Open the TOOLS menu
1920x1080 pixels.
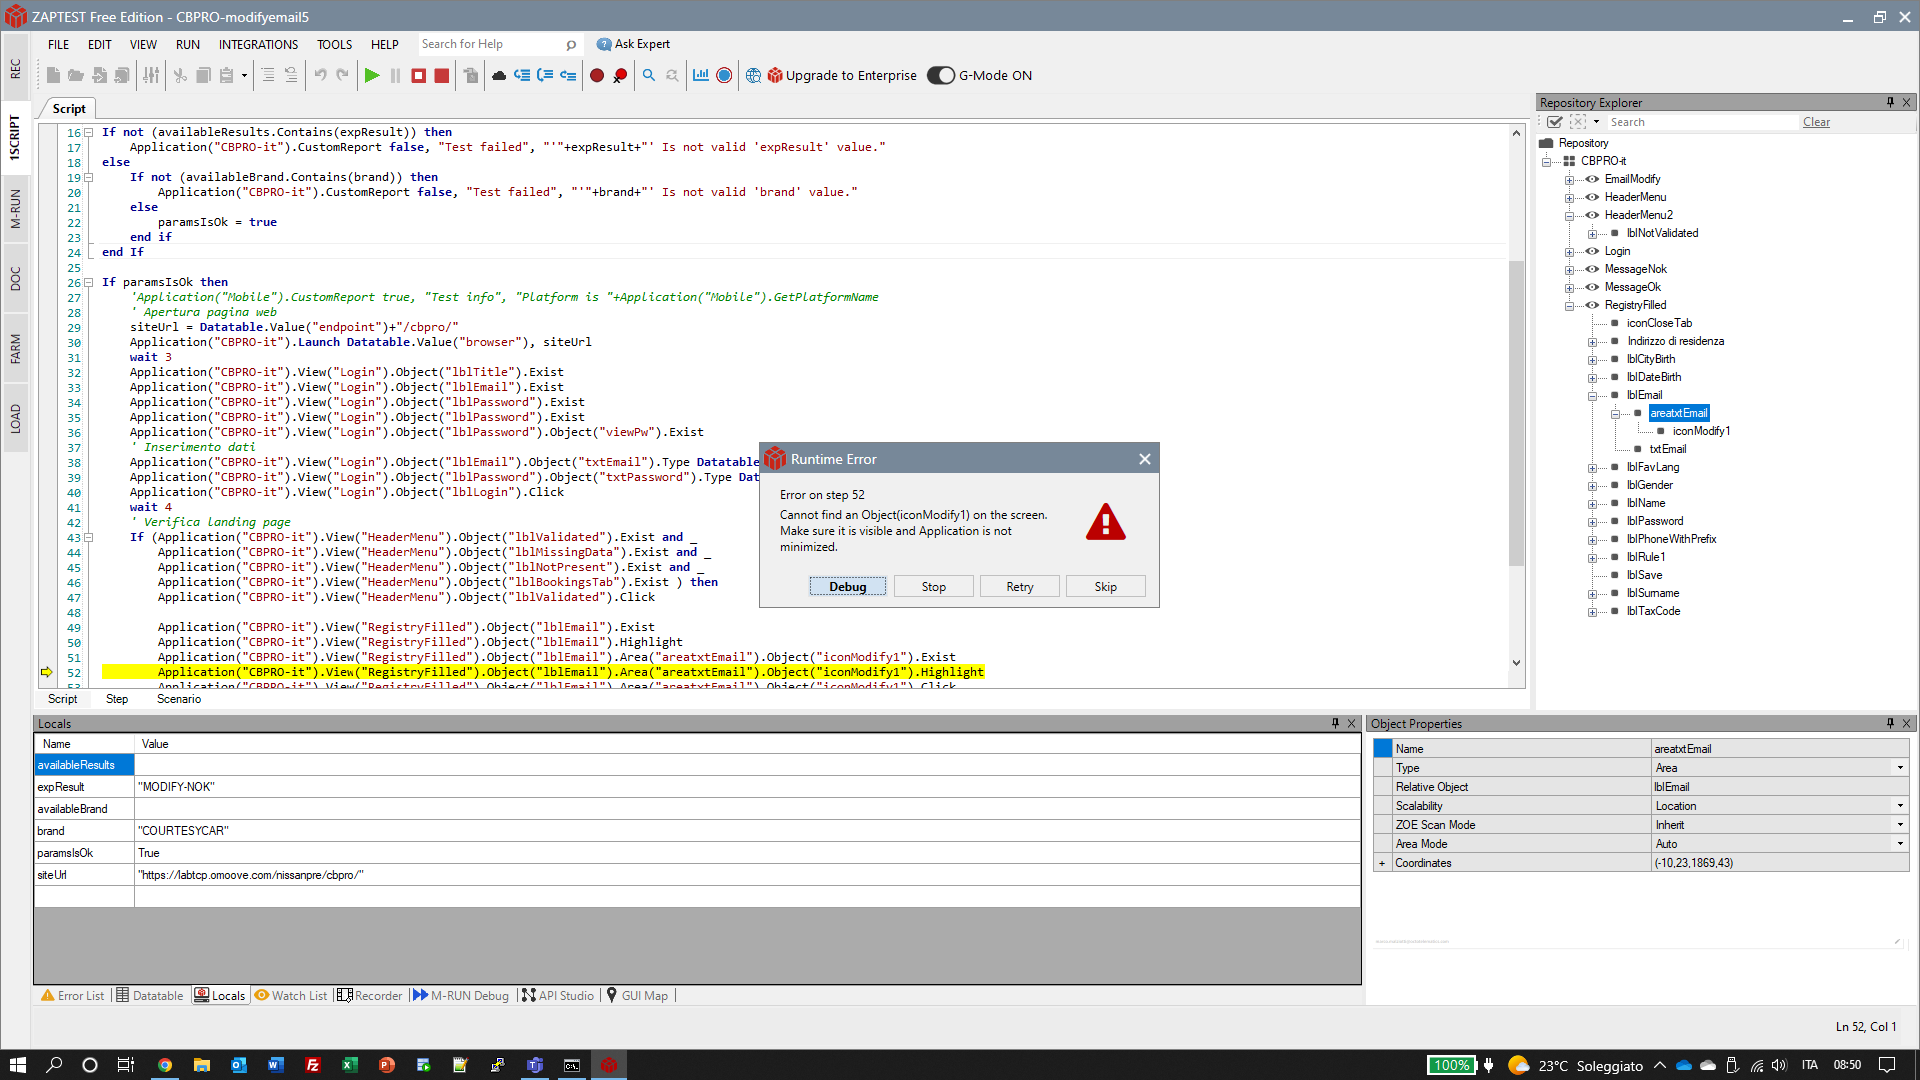[x=334, y=44]
